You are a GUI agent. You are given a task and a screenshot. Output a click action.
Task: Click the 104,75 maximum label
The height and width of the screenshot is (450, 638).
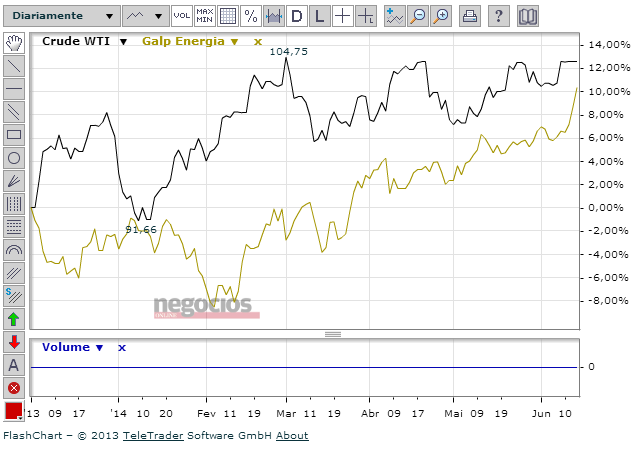point(289,52)
